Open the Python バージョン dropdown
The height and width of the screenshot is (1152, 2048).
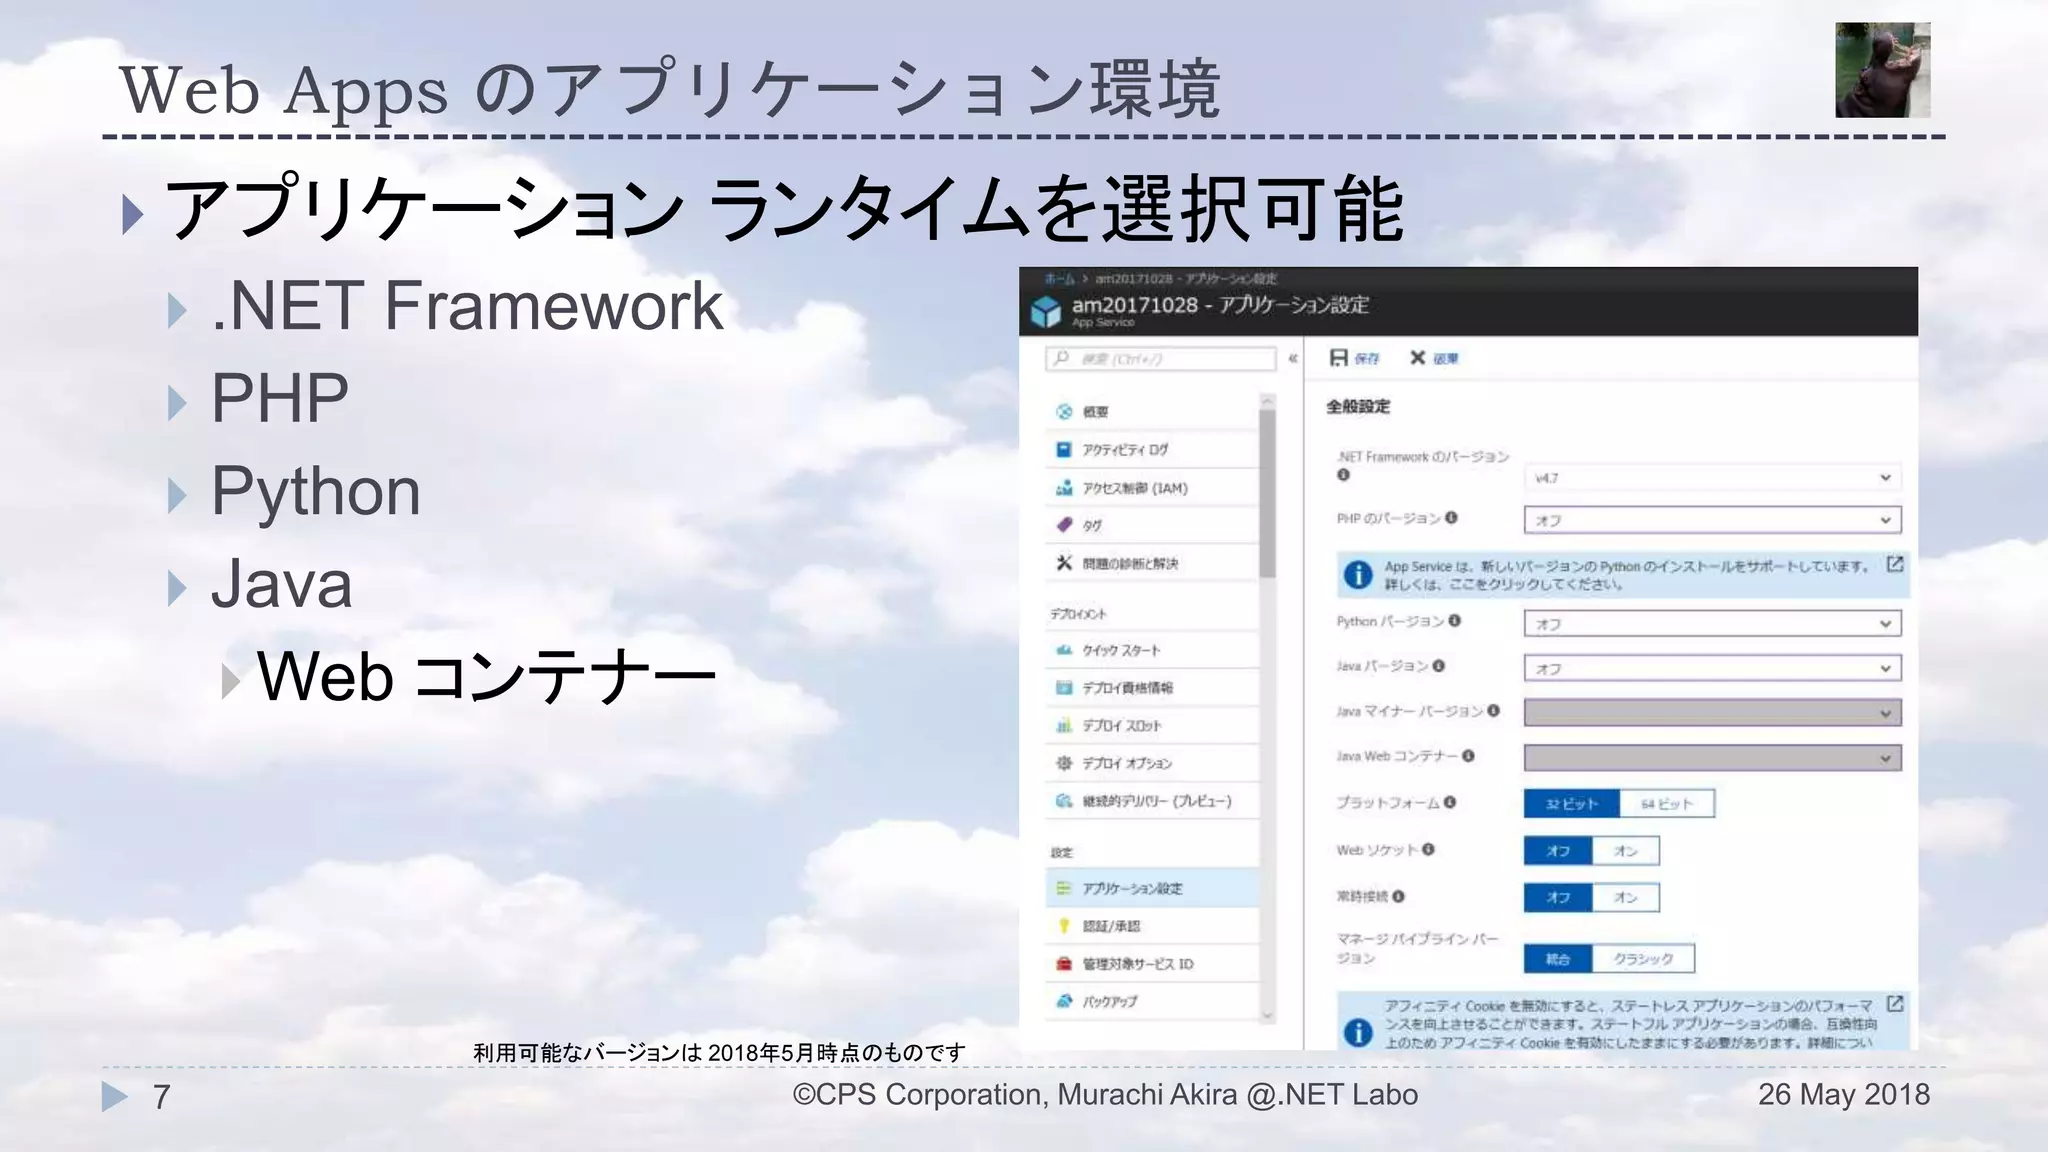(x=1712, y=624)
